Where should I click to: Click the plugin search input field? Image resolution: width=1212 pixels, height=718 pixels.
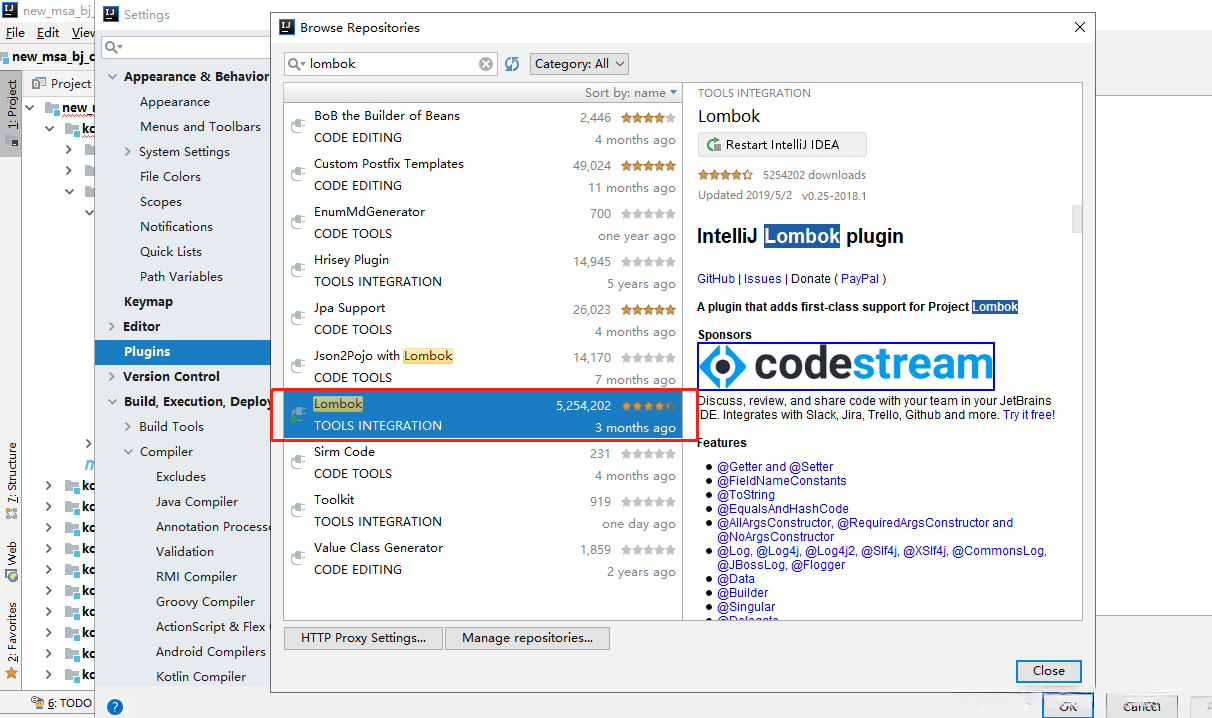[x=392, y=64]
